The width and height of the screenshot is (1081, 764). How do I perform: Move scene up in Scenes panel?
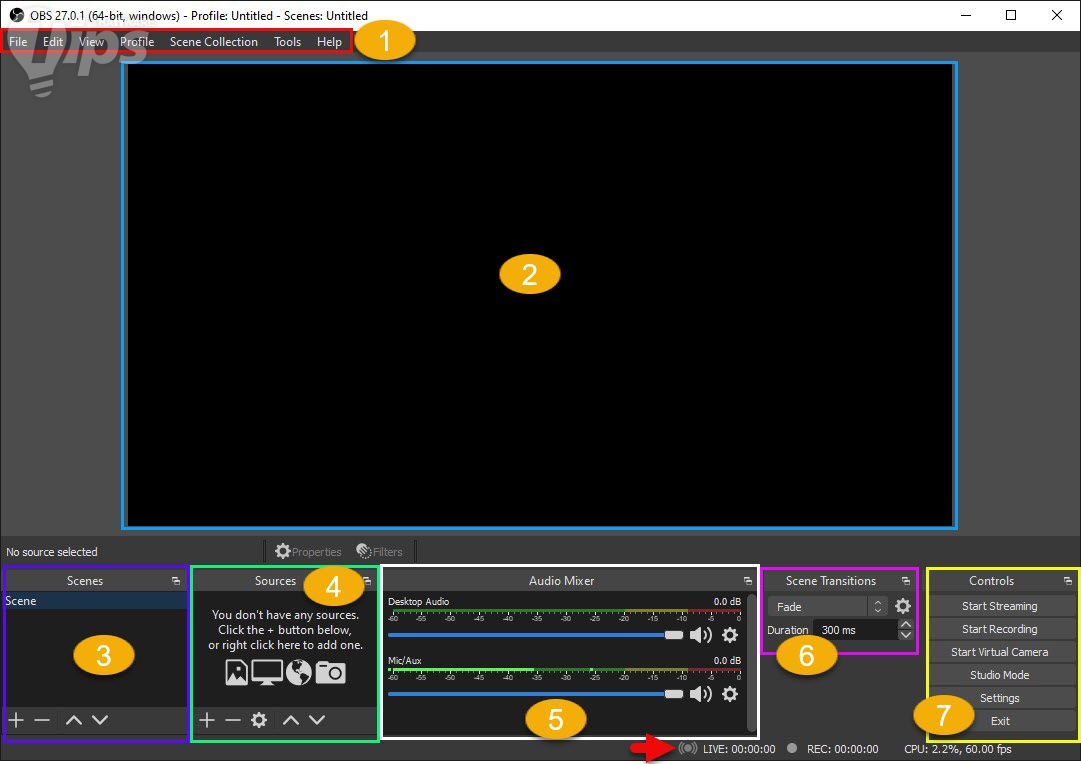point(74,720)
